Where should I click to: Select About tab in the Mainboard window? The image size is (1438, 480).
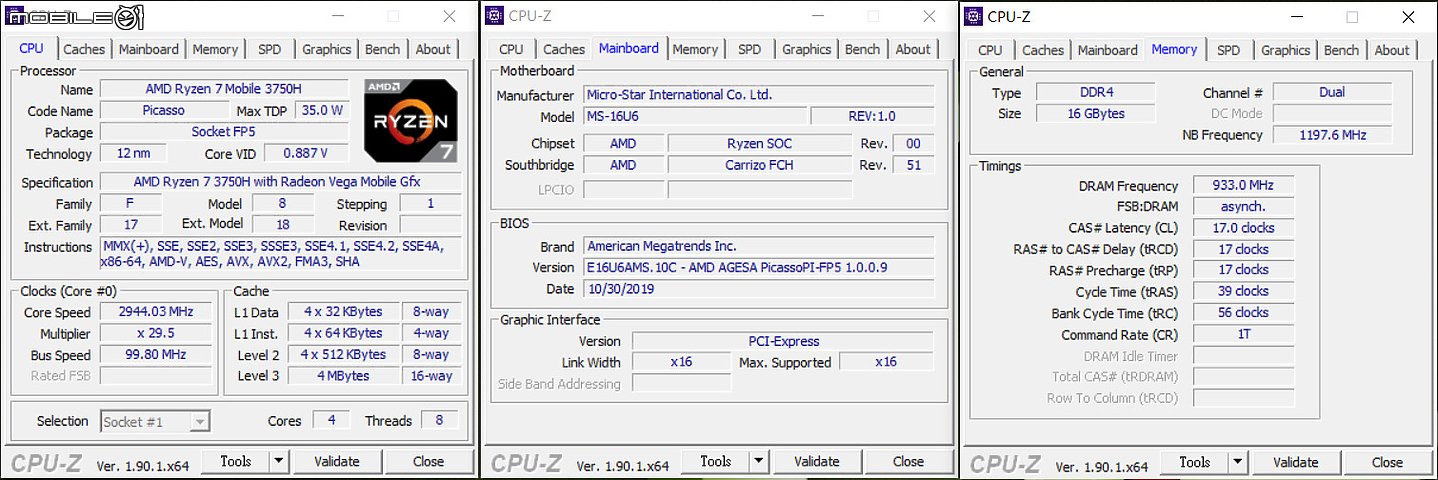pyautogui.click(x=913, y=49)
